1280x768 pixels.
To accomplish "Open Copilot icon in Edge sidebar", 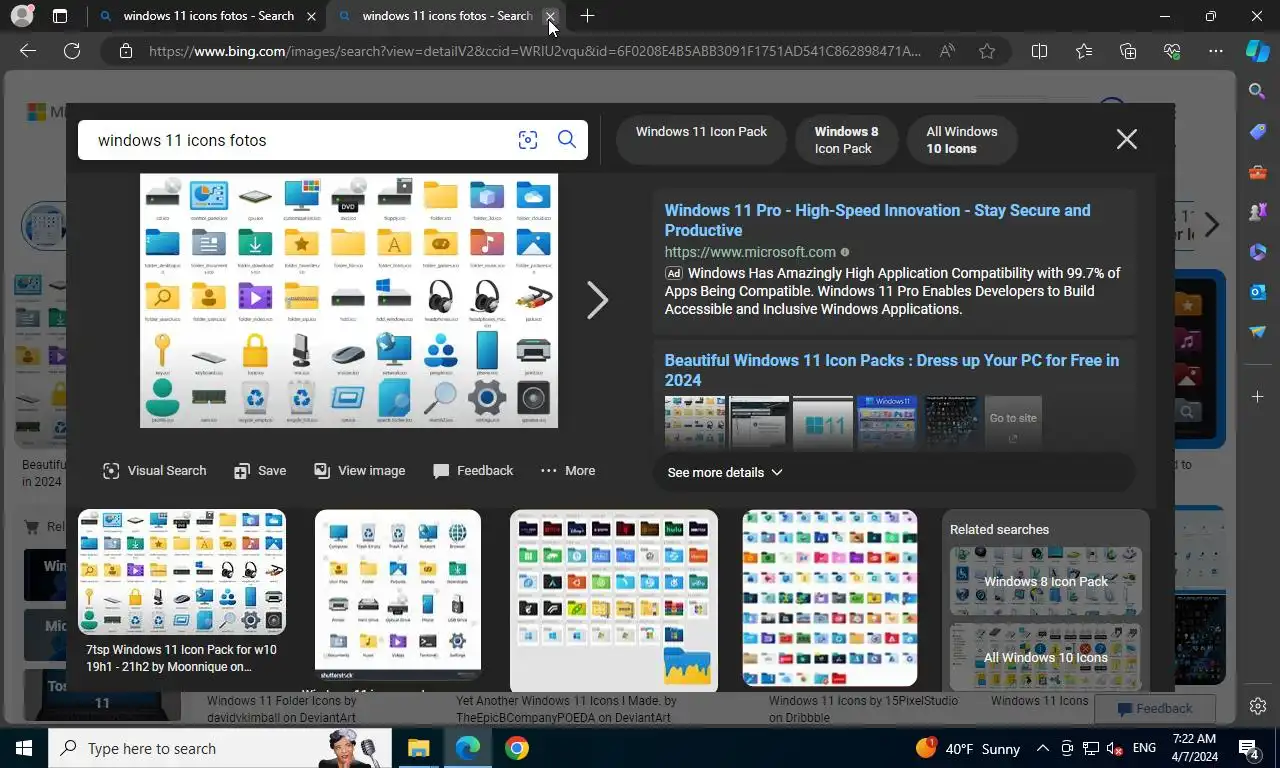I will click(1258, 51).
